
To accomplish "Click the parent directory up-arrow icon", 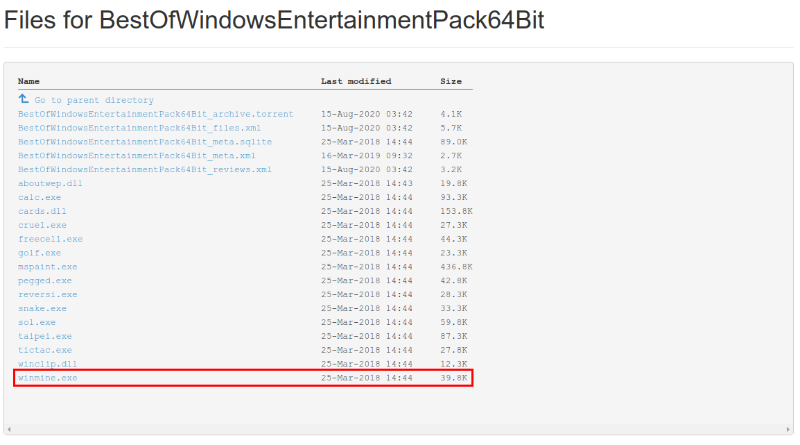I will pos(24,100).
